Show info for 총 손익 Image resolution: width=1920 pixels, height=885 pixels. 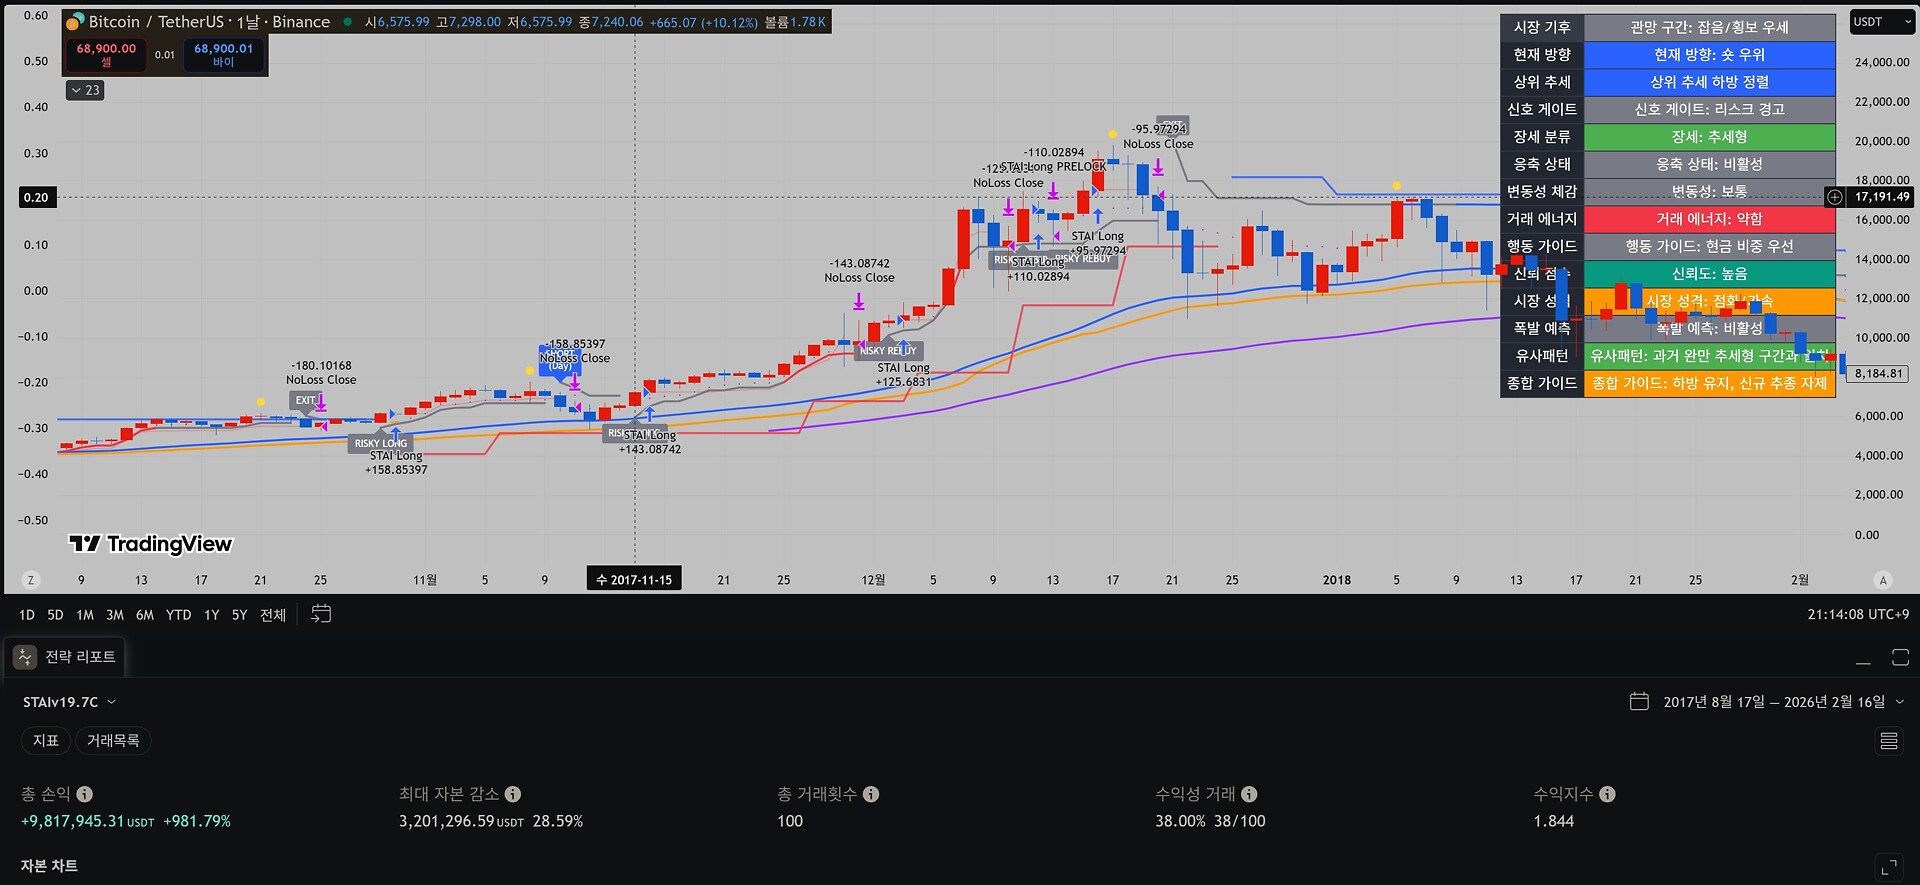[85, 794]
